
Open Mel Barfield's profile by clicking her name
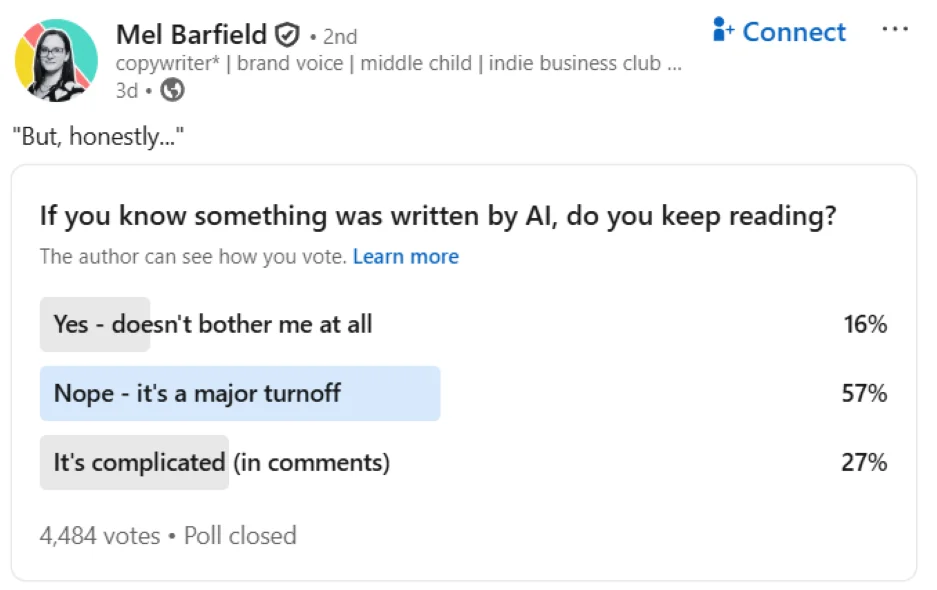tap(194, 33)
